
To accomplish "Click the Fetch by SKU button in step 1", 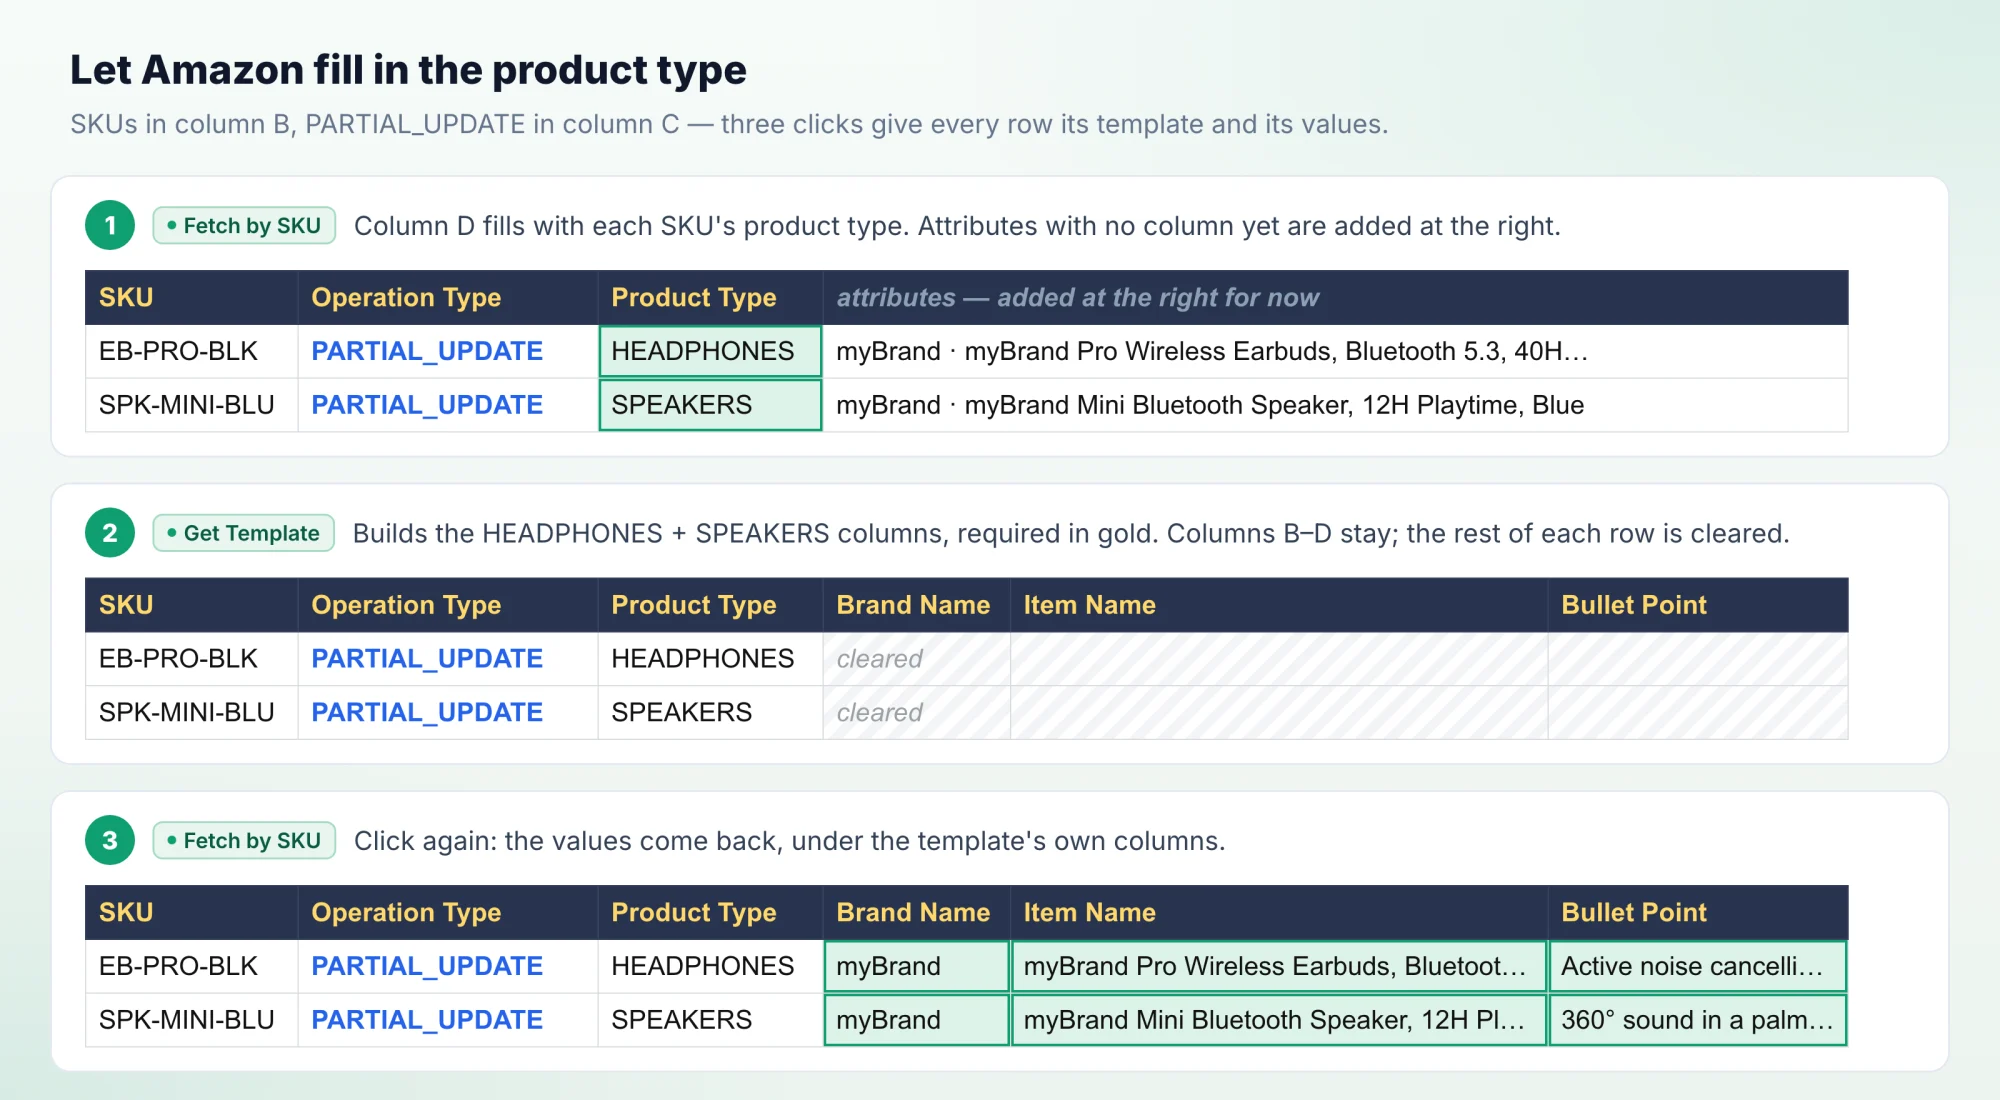I will (244, 226).
